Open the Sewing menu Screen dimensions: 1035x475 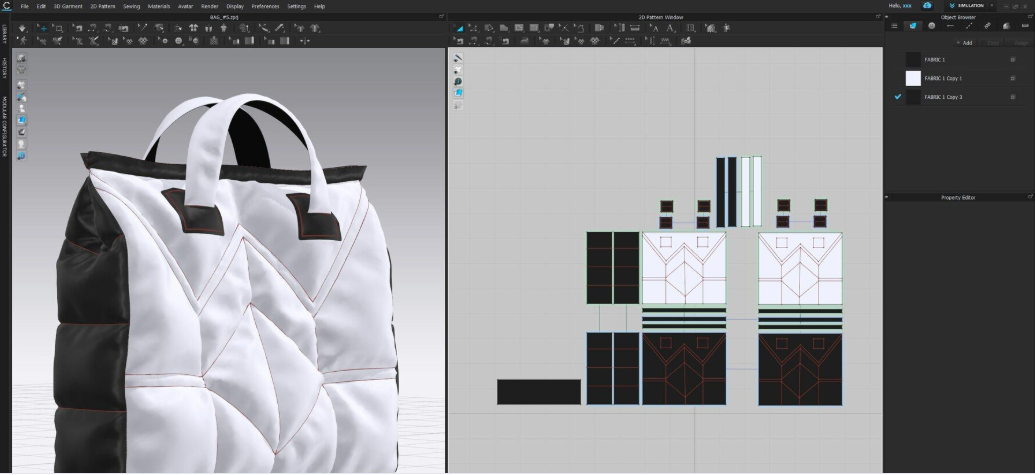click(x=131, y=6)
